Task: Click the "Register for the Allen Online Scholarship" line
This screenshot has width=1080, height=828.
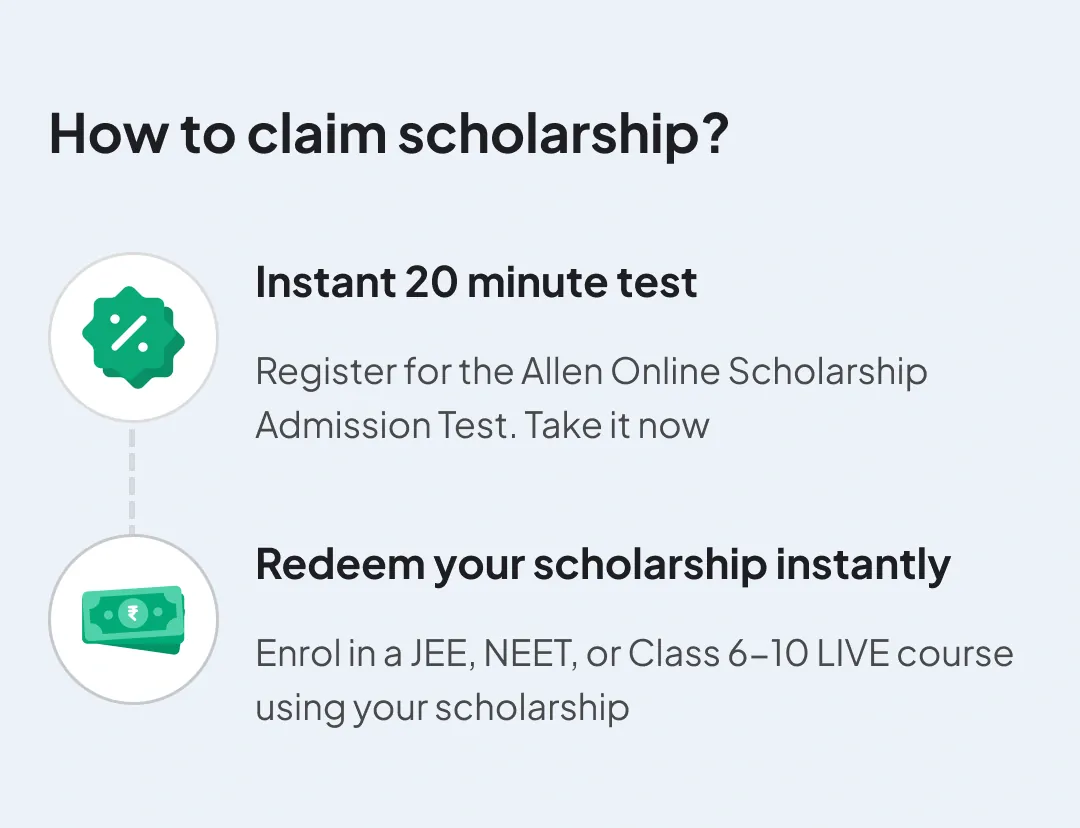Action: click(591, 372)
